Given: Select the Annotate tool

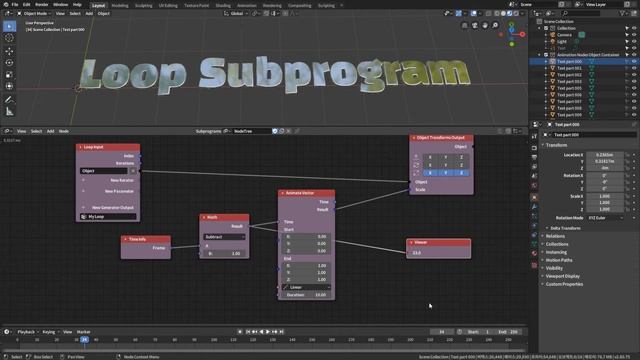Looking at the screenshot, I should [x=9, y=100].
